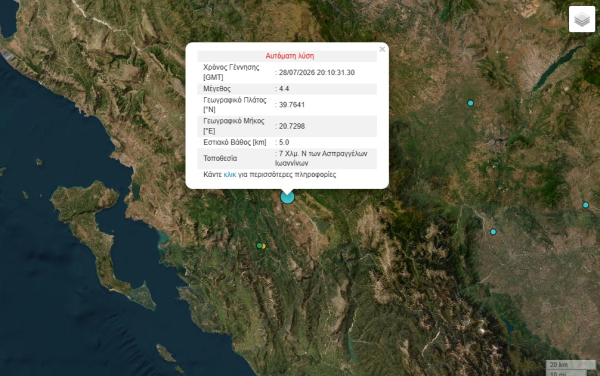Click the location text '7 Χλμ. Ν των Ασπραγγέλων'

tap(323, 153)
